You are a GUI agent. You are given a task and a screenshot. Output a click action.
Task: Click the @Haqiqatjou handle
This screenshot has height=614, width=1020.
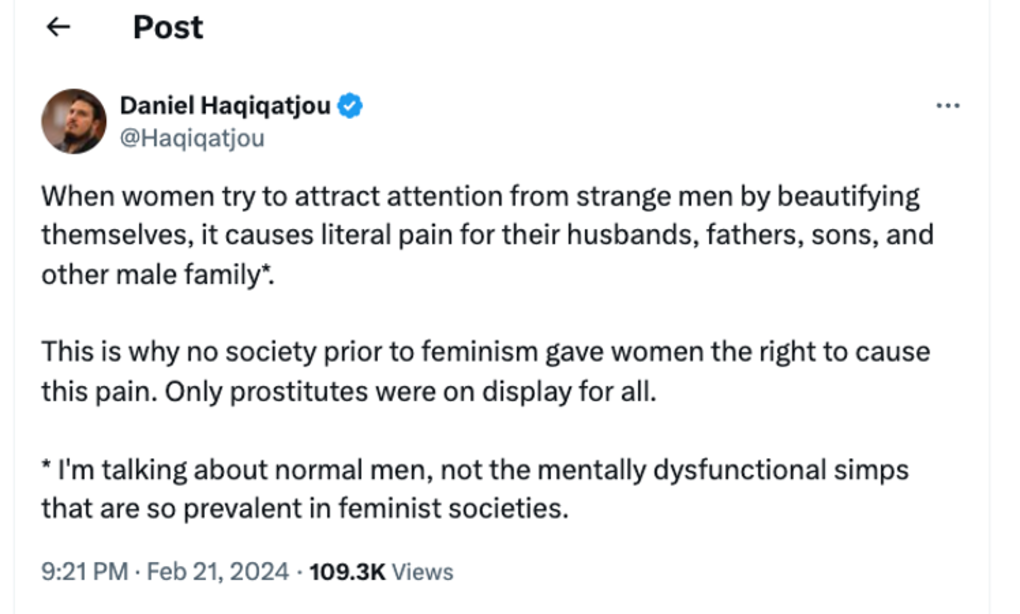(x=192, y=138)
